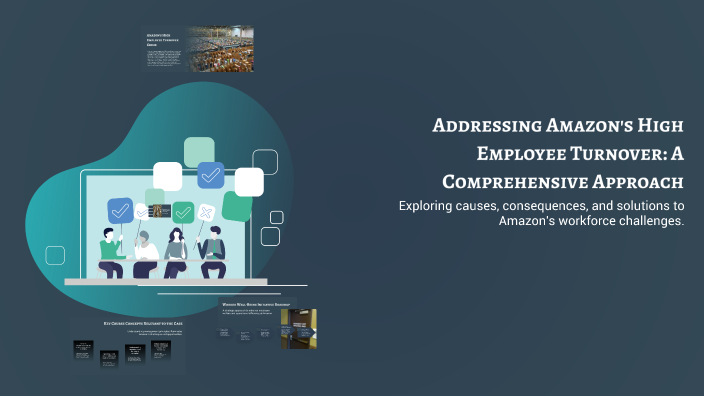
Task: Click the door photo in the roadmap thumbnail
Action: point(299,329)
